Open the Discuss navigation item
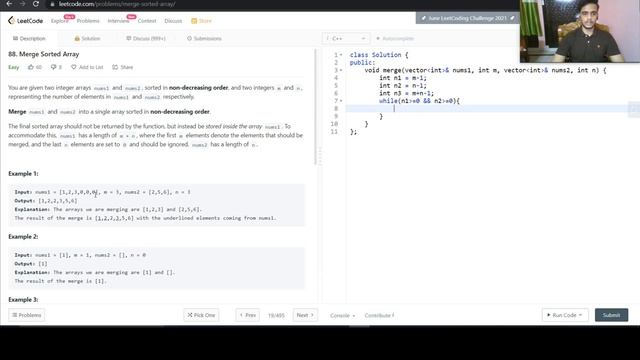 pos(173,21)
